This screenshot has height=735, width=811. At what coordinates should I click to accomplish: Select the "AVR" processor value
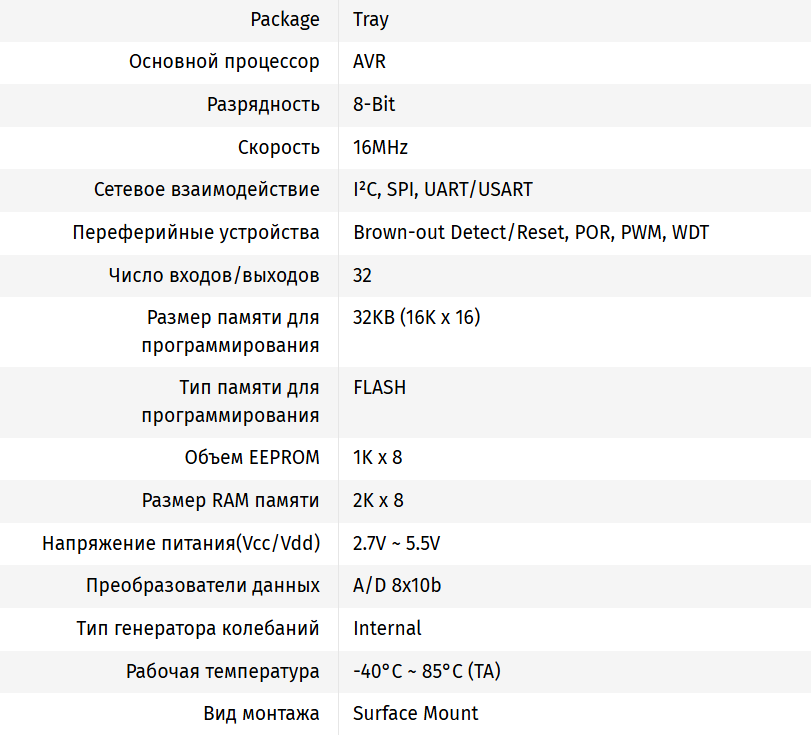[369, 62]
